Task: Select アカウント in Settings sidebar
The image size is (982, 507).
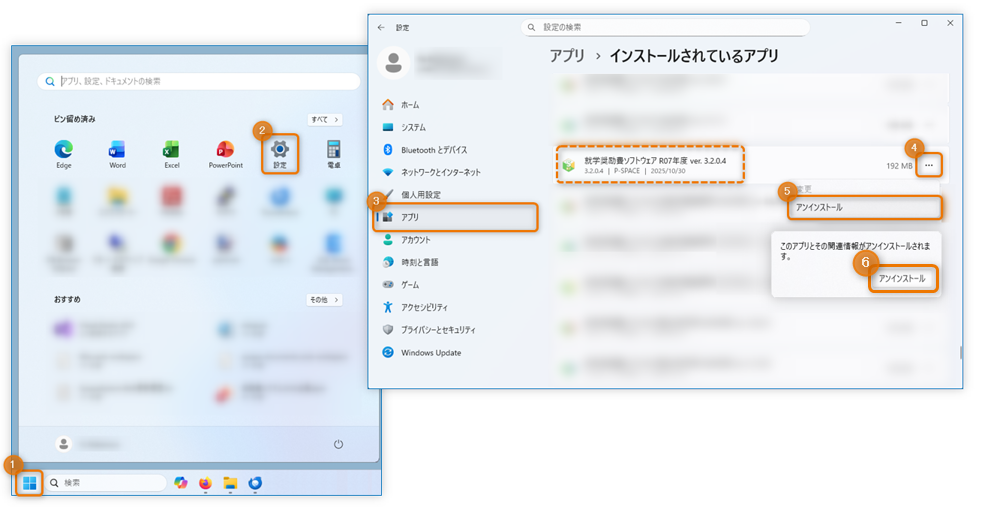Action: click(455, 240)
